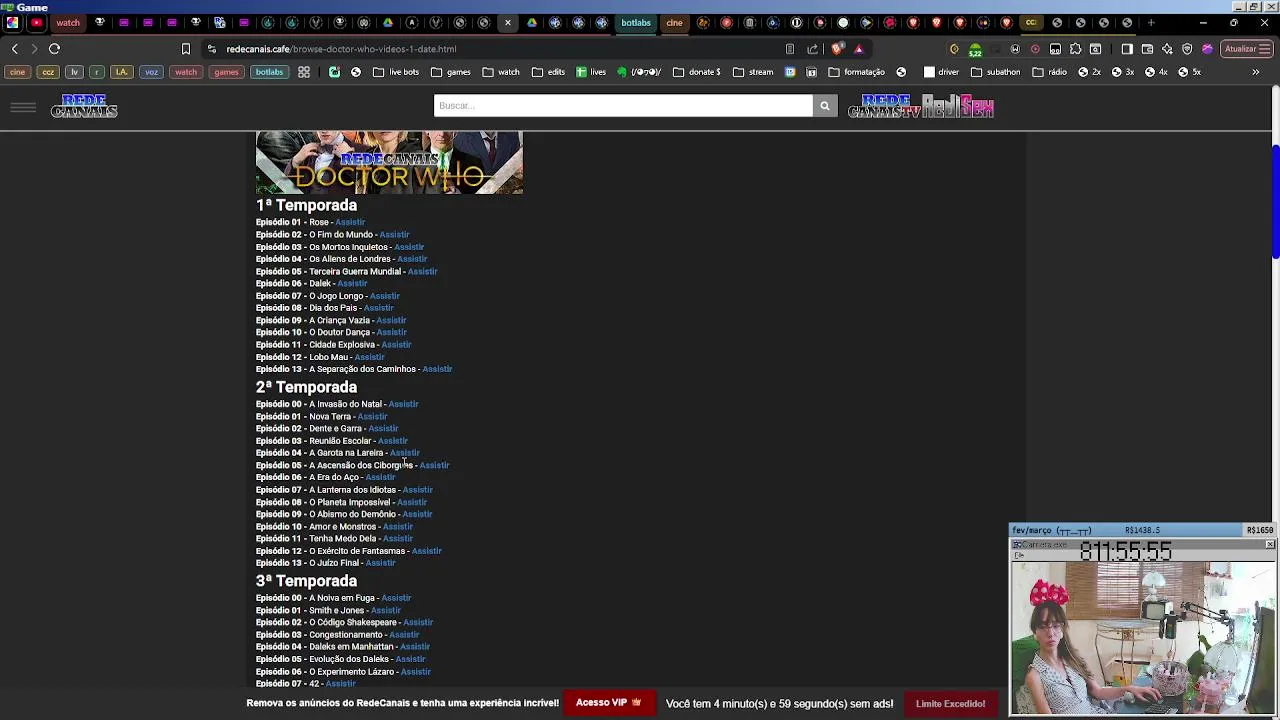Click Assistir for Daleks em Manhattan
The width and height of the screenshot is (1280, 720).
[415, 647]
